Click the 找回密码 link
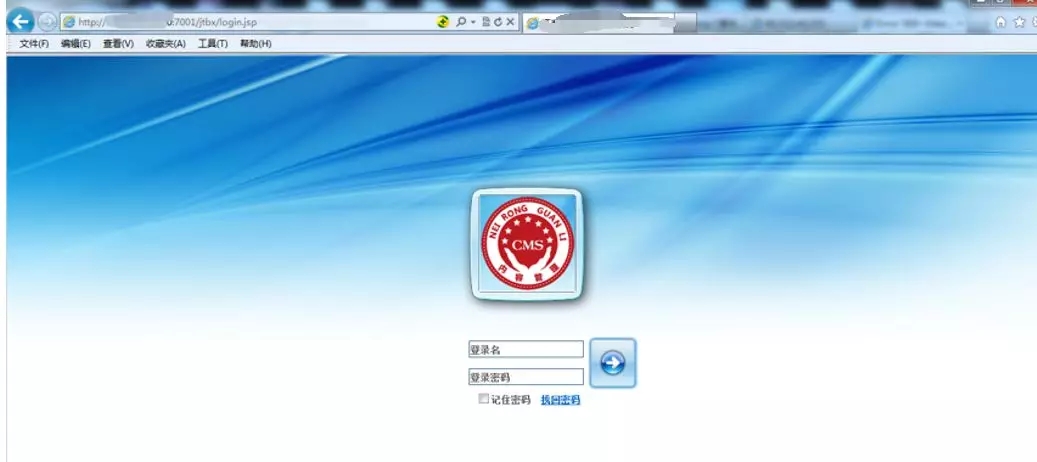This screenshot has height=462, width=1037. [x=560, y=400]
